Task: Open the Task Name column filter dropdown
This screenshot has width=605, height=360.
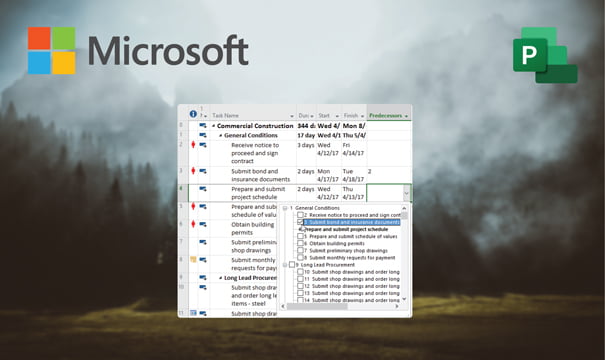Action: 292,116
